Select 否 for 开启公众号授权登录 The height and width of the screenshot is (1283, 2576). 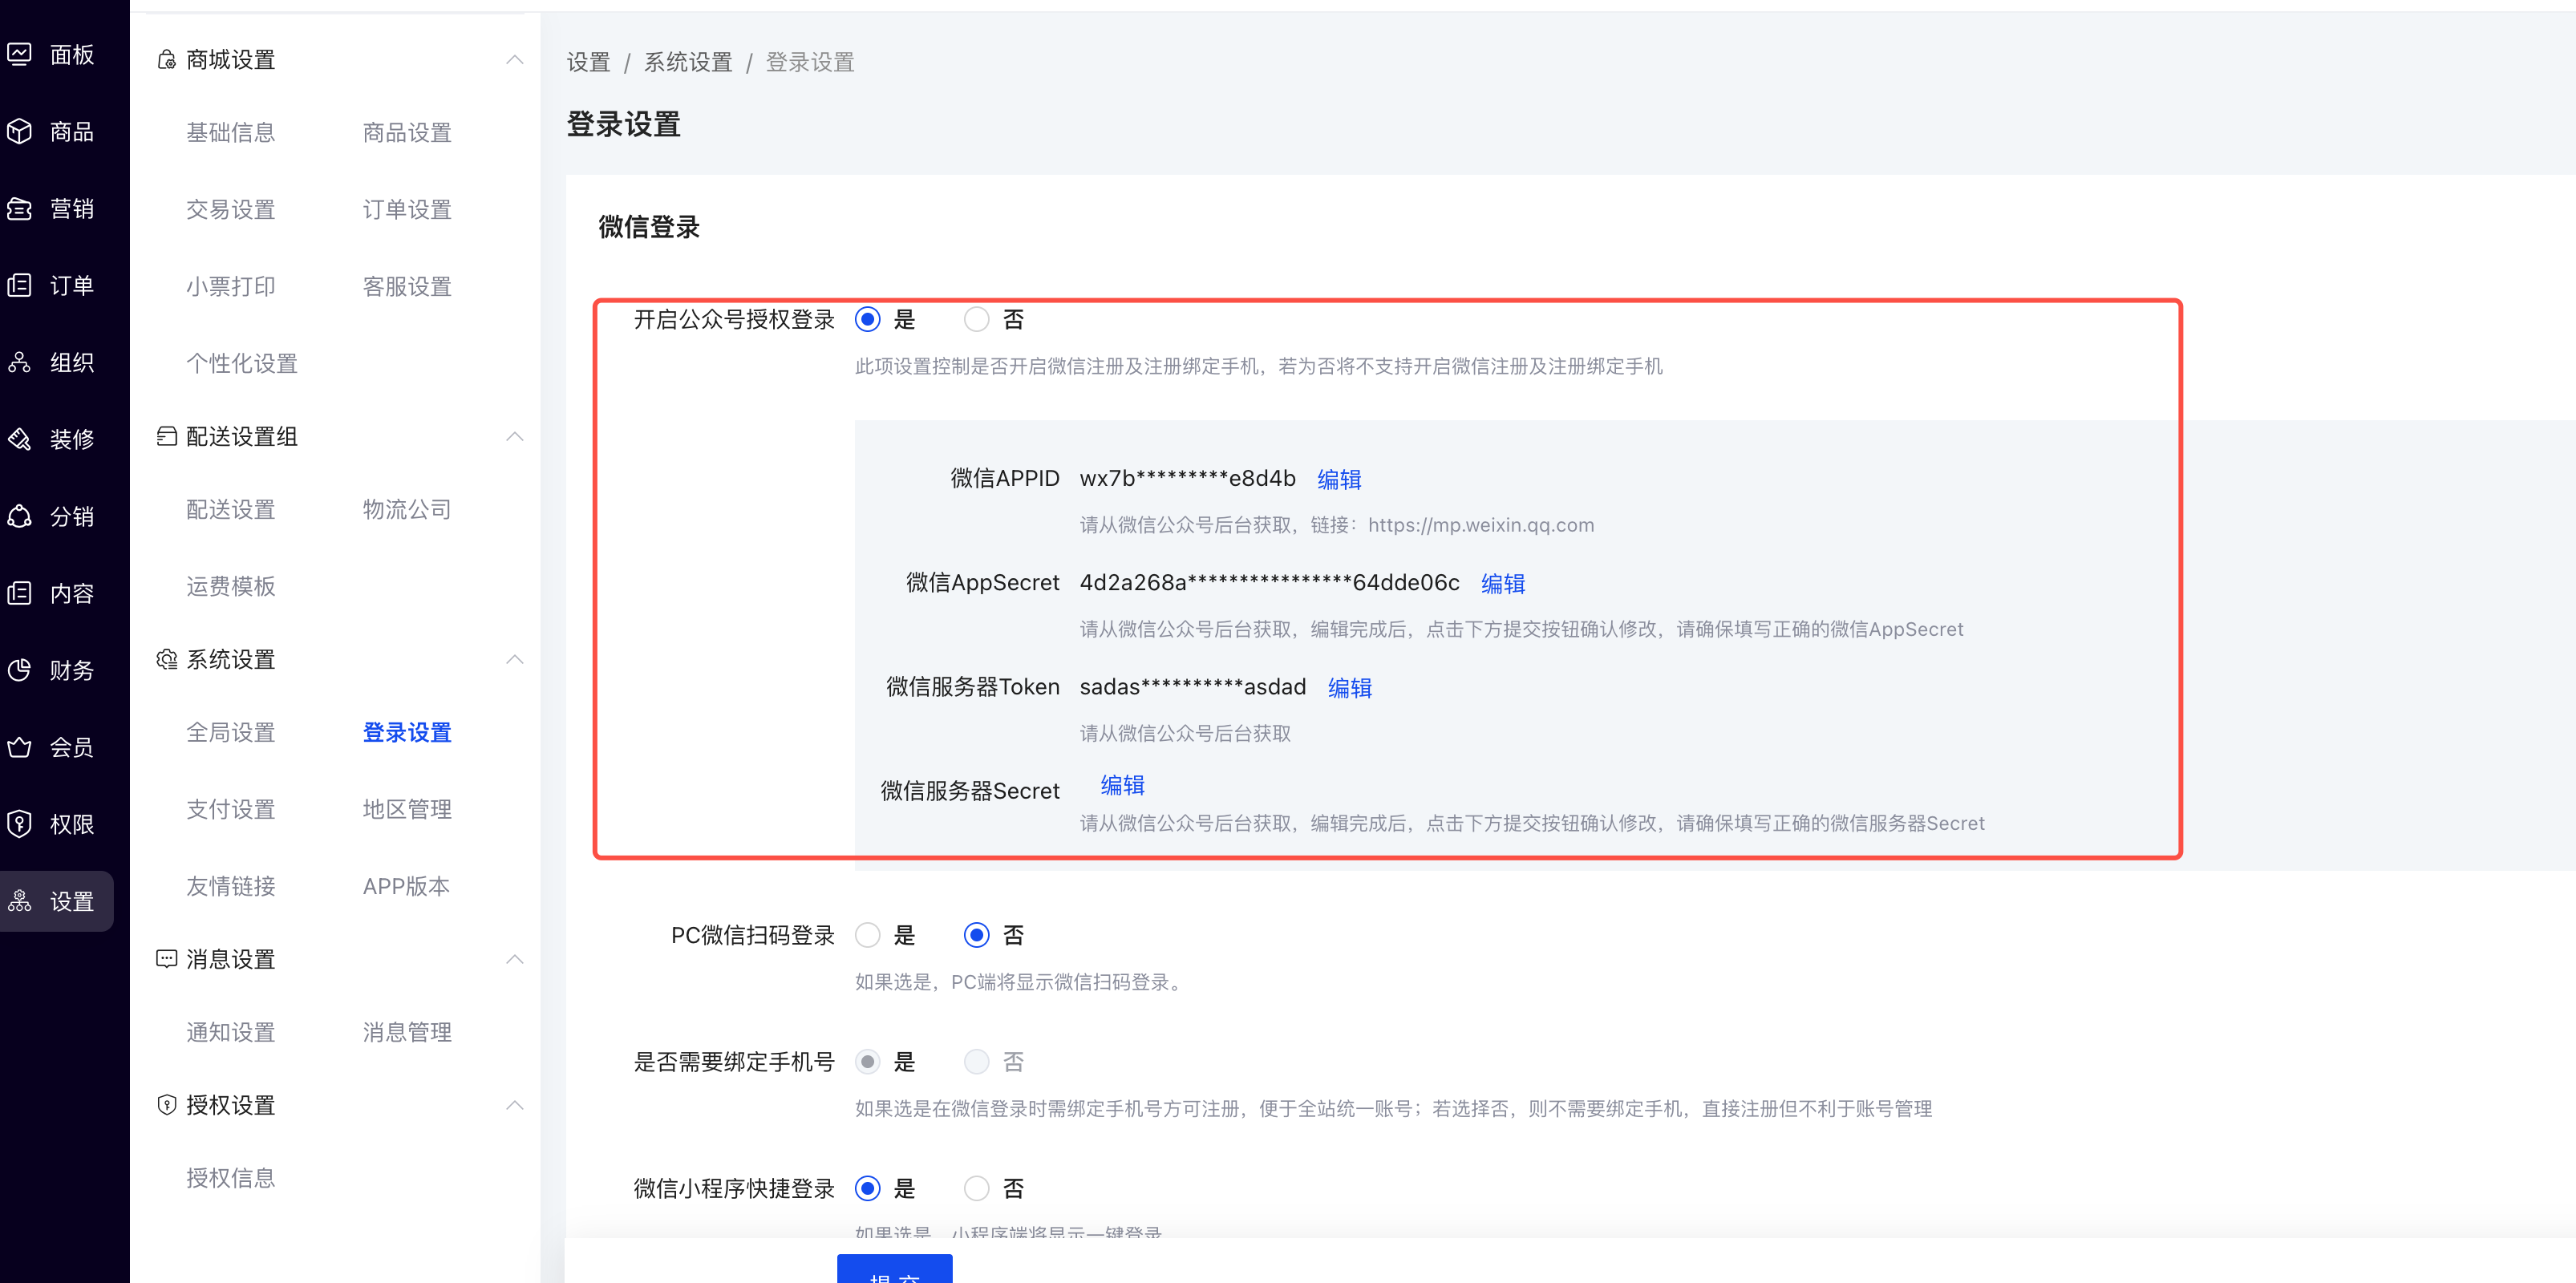[x=976, y=319]
